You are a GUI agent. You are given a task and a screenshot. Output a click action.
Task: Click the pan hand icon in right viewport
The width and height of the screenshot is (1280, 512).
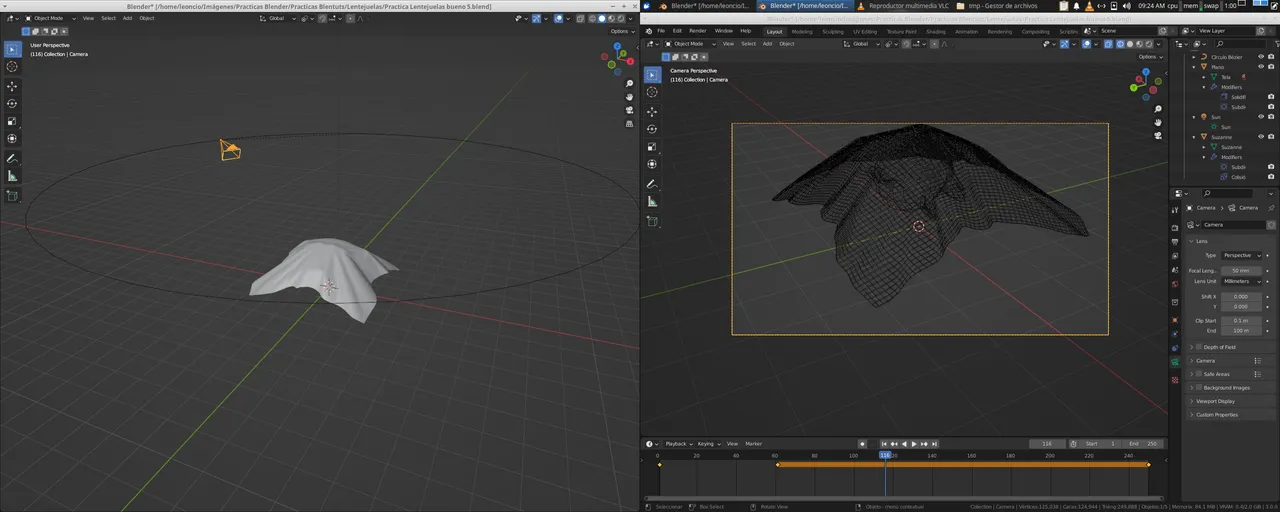(1157, 122)
